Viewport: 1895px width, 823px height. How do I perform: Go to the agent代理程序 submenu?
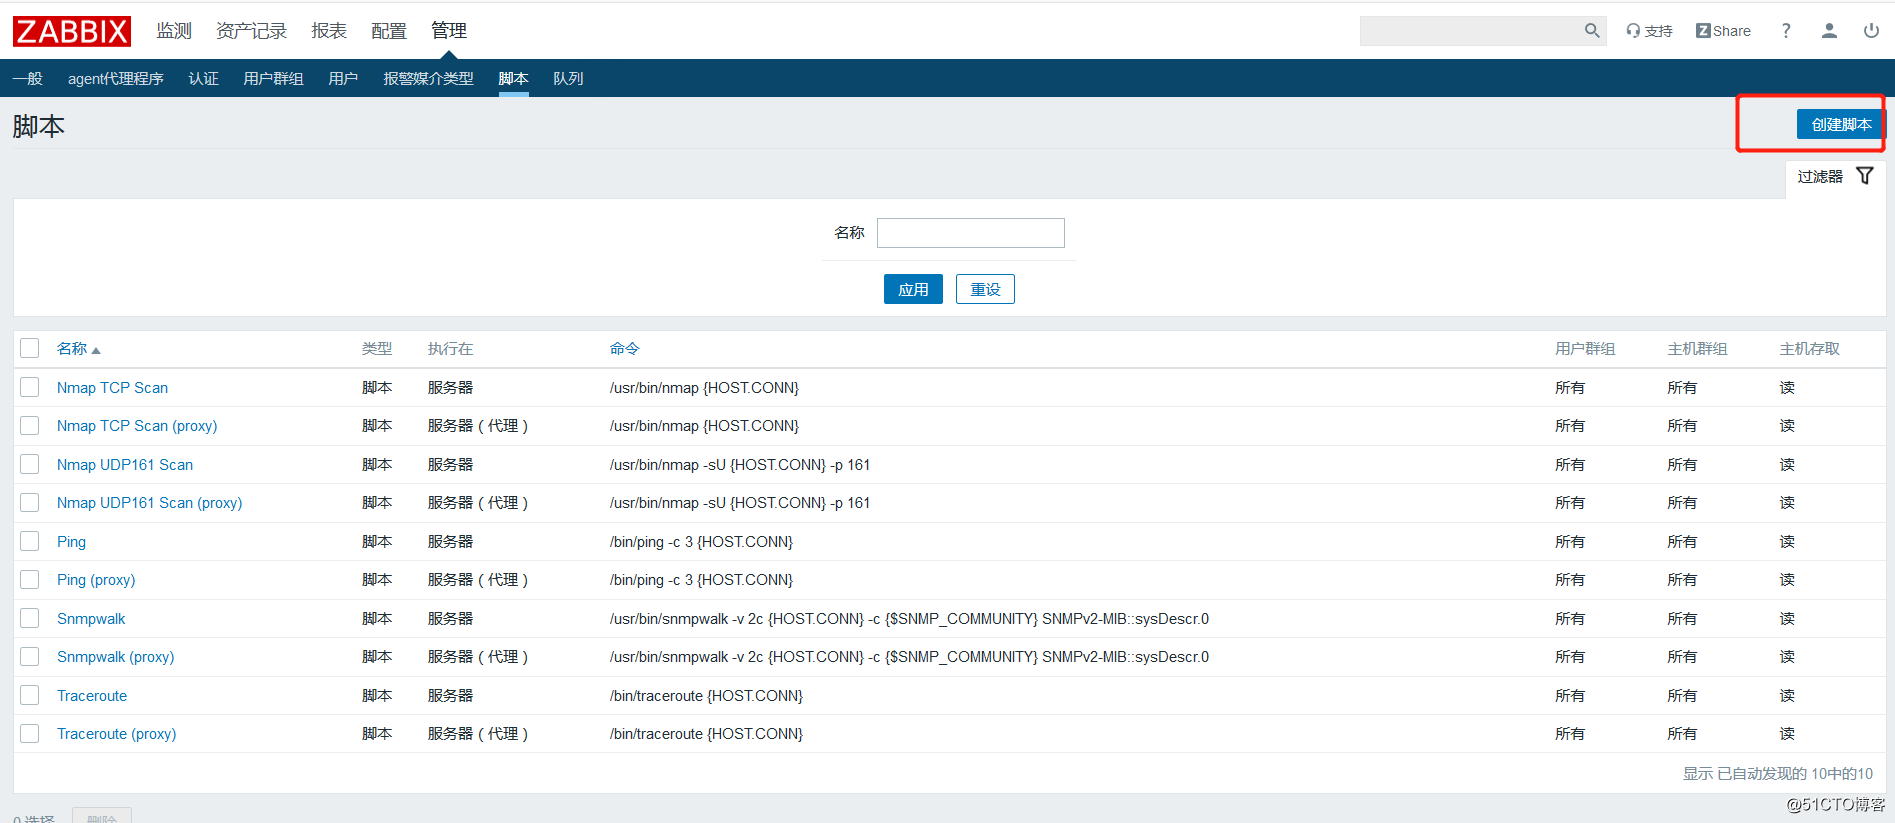click(116, 78)
